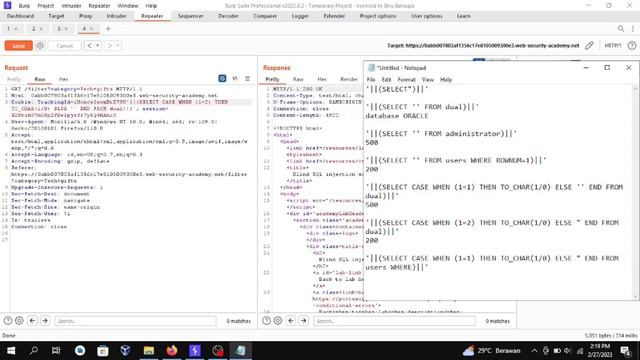Open Response search help icon
Image resolution: width=640 pixels, height=360 pixels.
266,321
